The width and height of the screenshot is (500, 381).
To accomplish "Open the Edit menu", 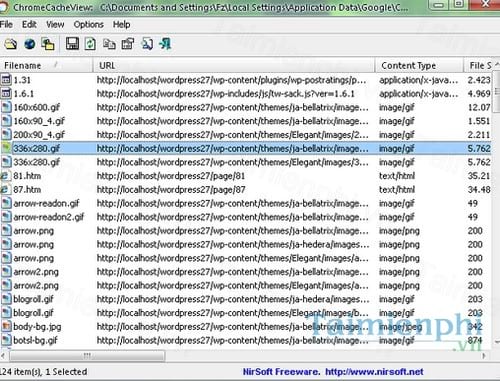I will (x=29, y=24).
